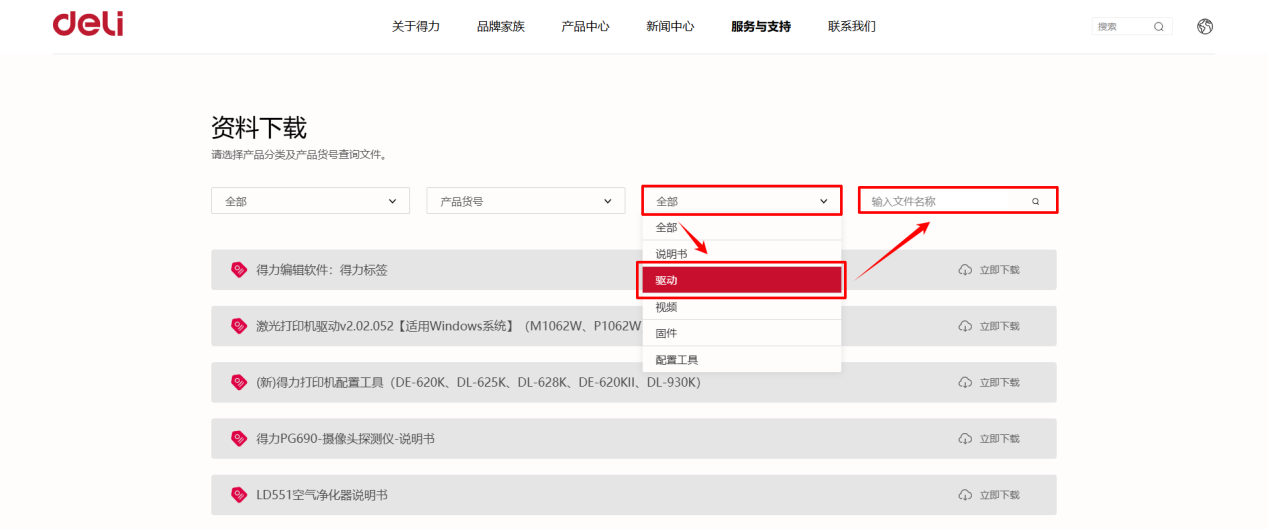Click 立即下载 for 得力编辑软件：得力标签
The image size is (1268, 529).
[1000, 270]
